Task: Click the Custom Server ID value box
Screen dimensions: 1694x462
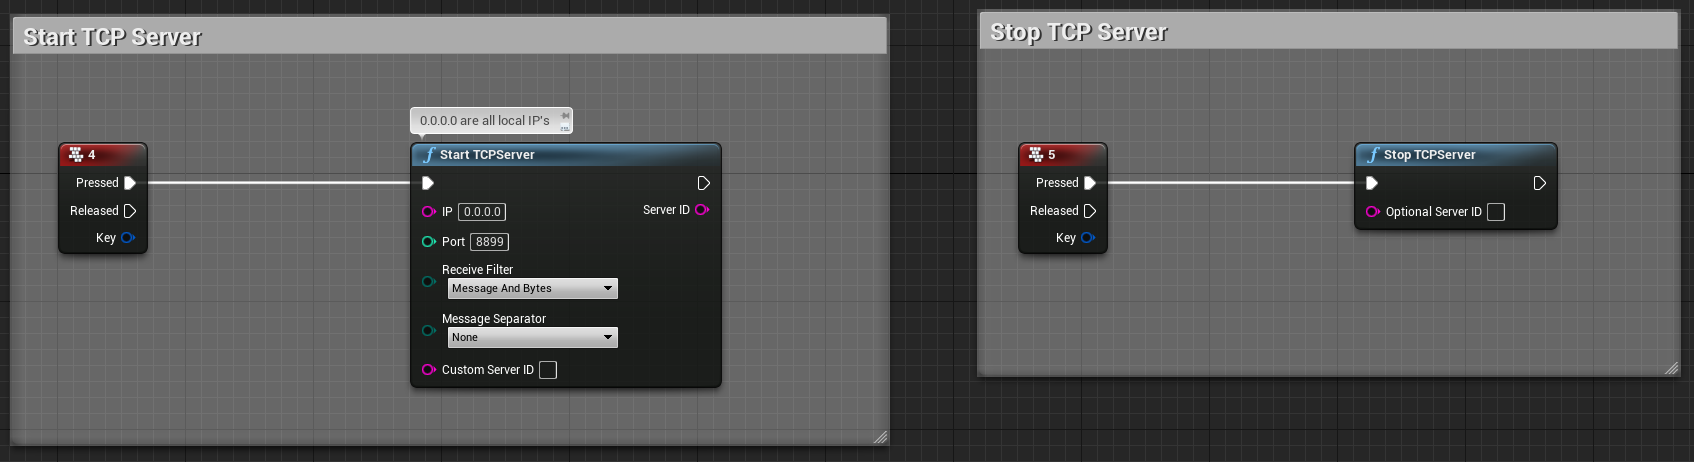Action: [548, 370]
